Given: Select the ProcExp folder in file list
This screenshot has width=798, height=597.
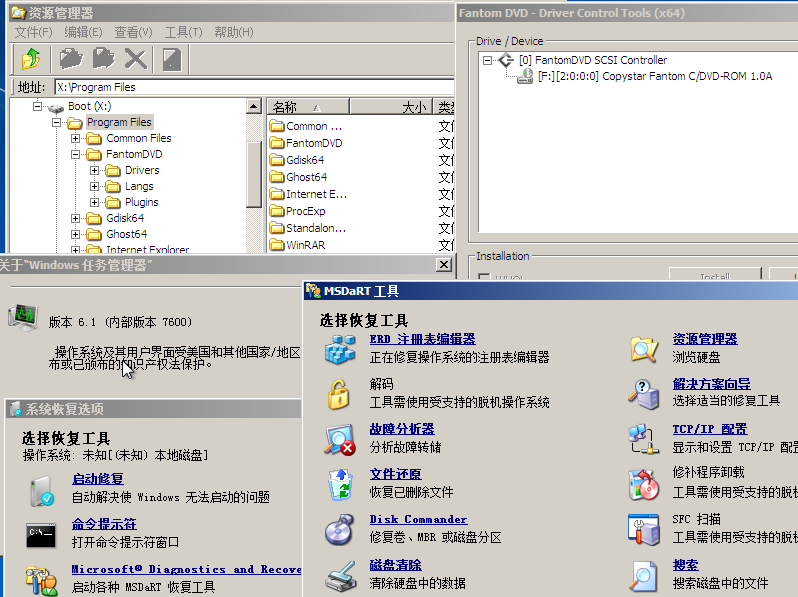Looking at the screenshot, I should (298, 211).
